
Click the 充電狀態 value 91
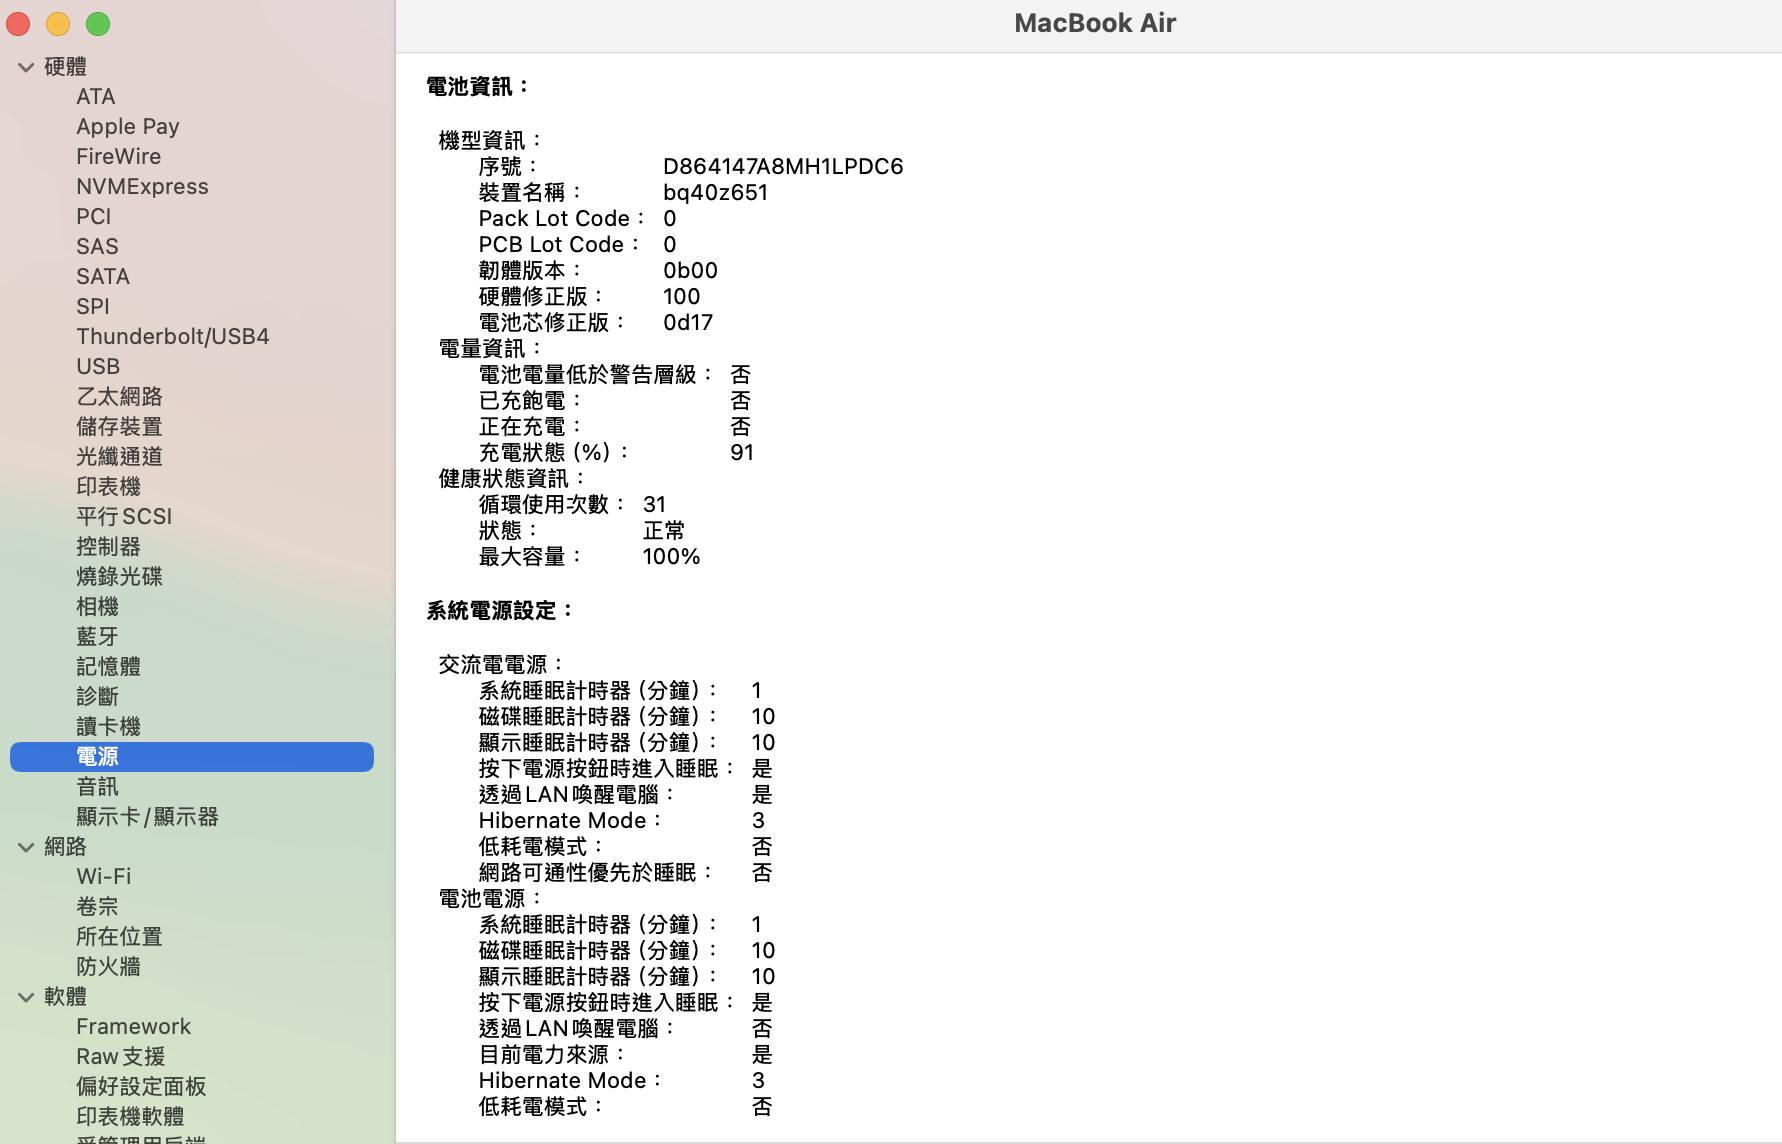742,452
